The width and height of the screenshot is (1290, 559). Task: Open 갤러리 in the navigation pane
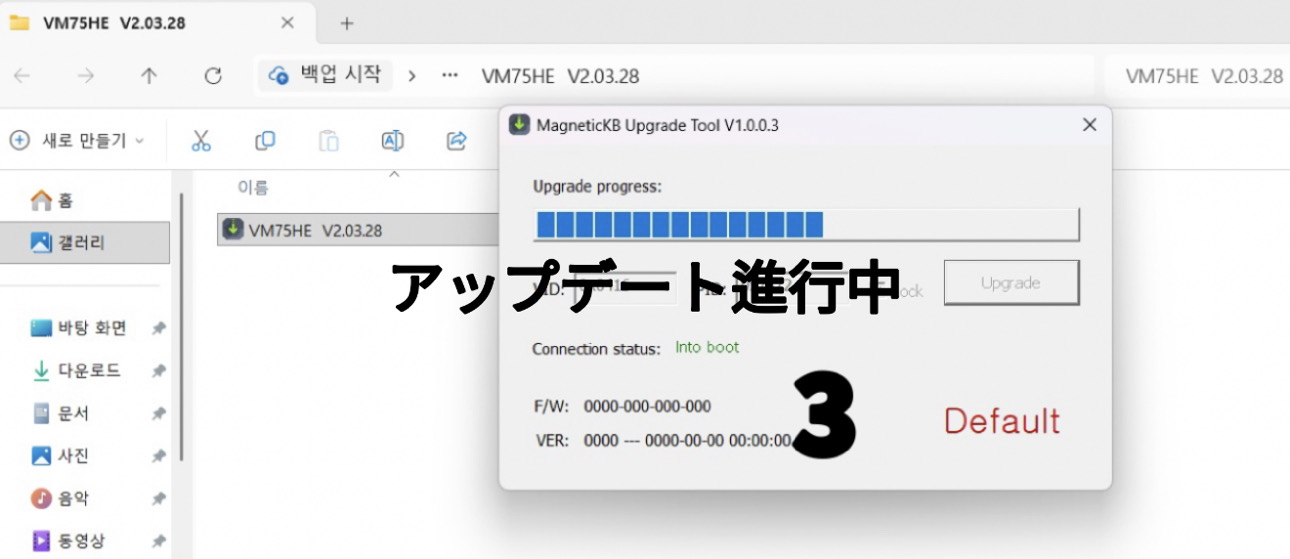coord(84,243)
